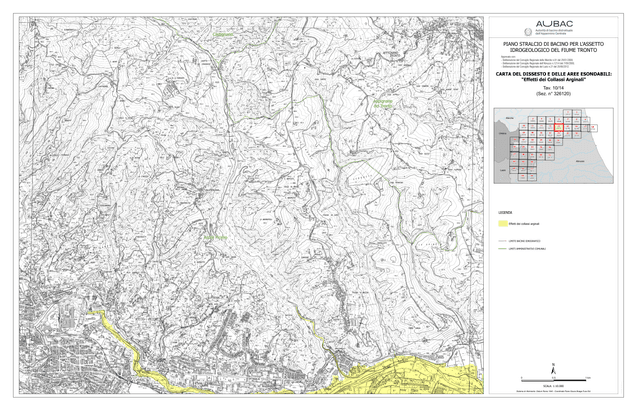Click the north arrow symbol
The width and height of the screenshot is (640, 408).
point(553,369)
